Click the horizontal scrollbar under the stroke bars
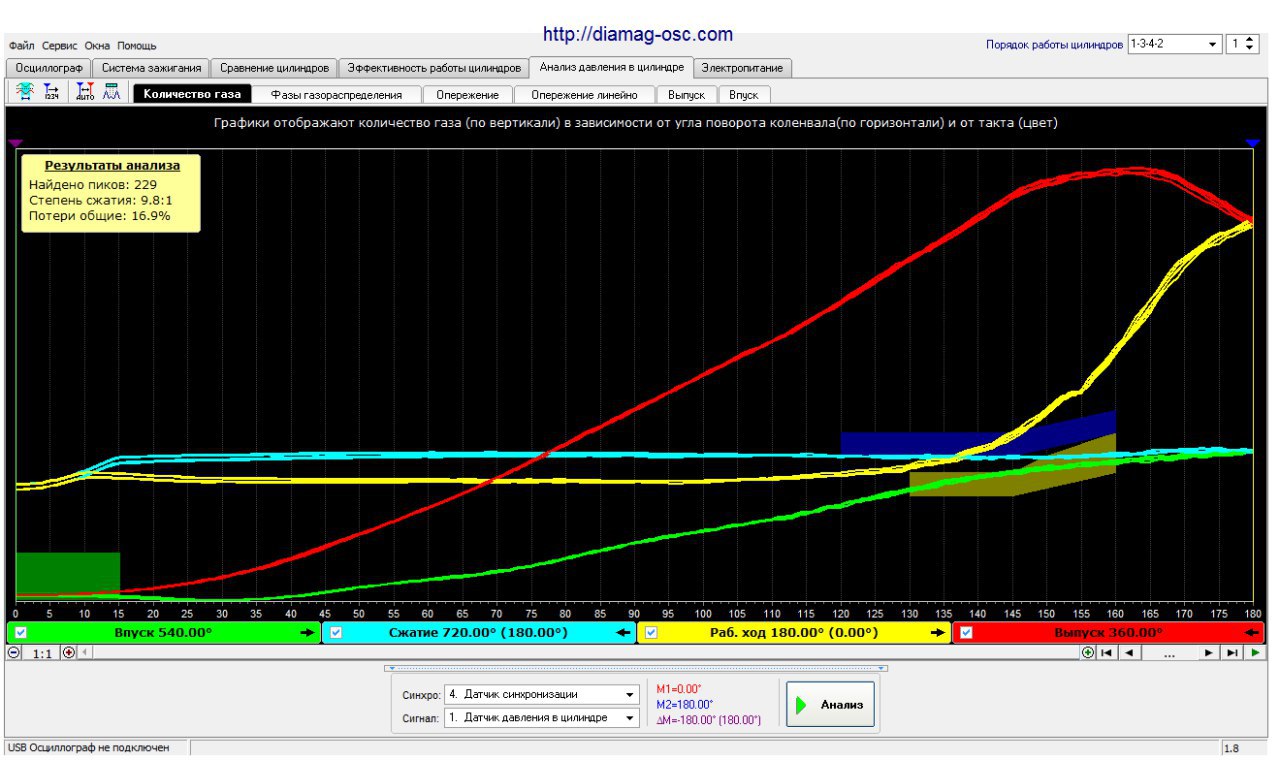The image size is (1280, 760). pos(580,652)
